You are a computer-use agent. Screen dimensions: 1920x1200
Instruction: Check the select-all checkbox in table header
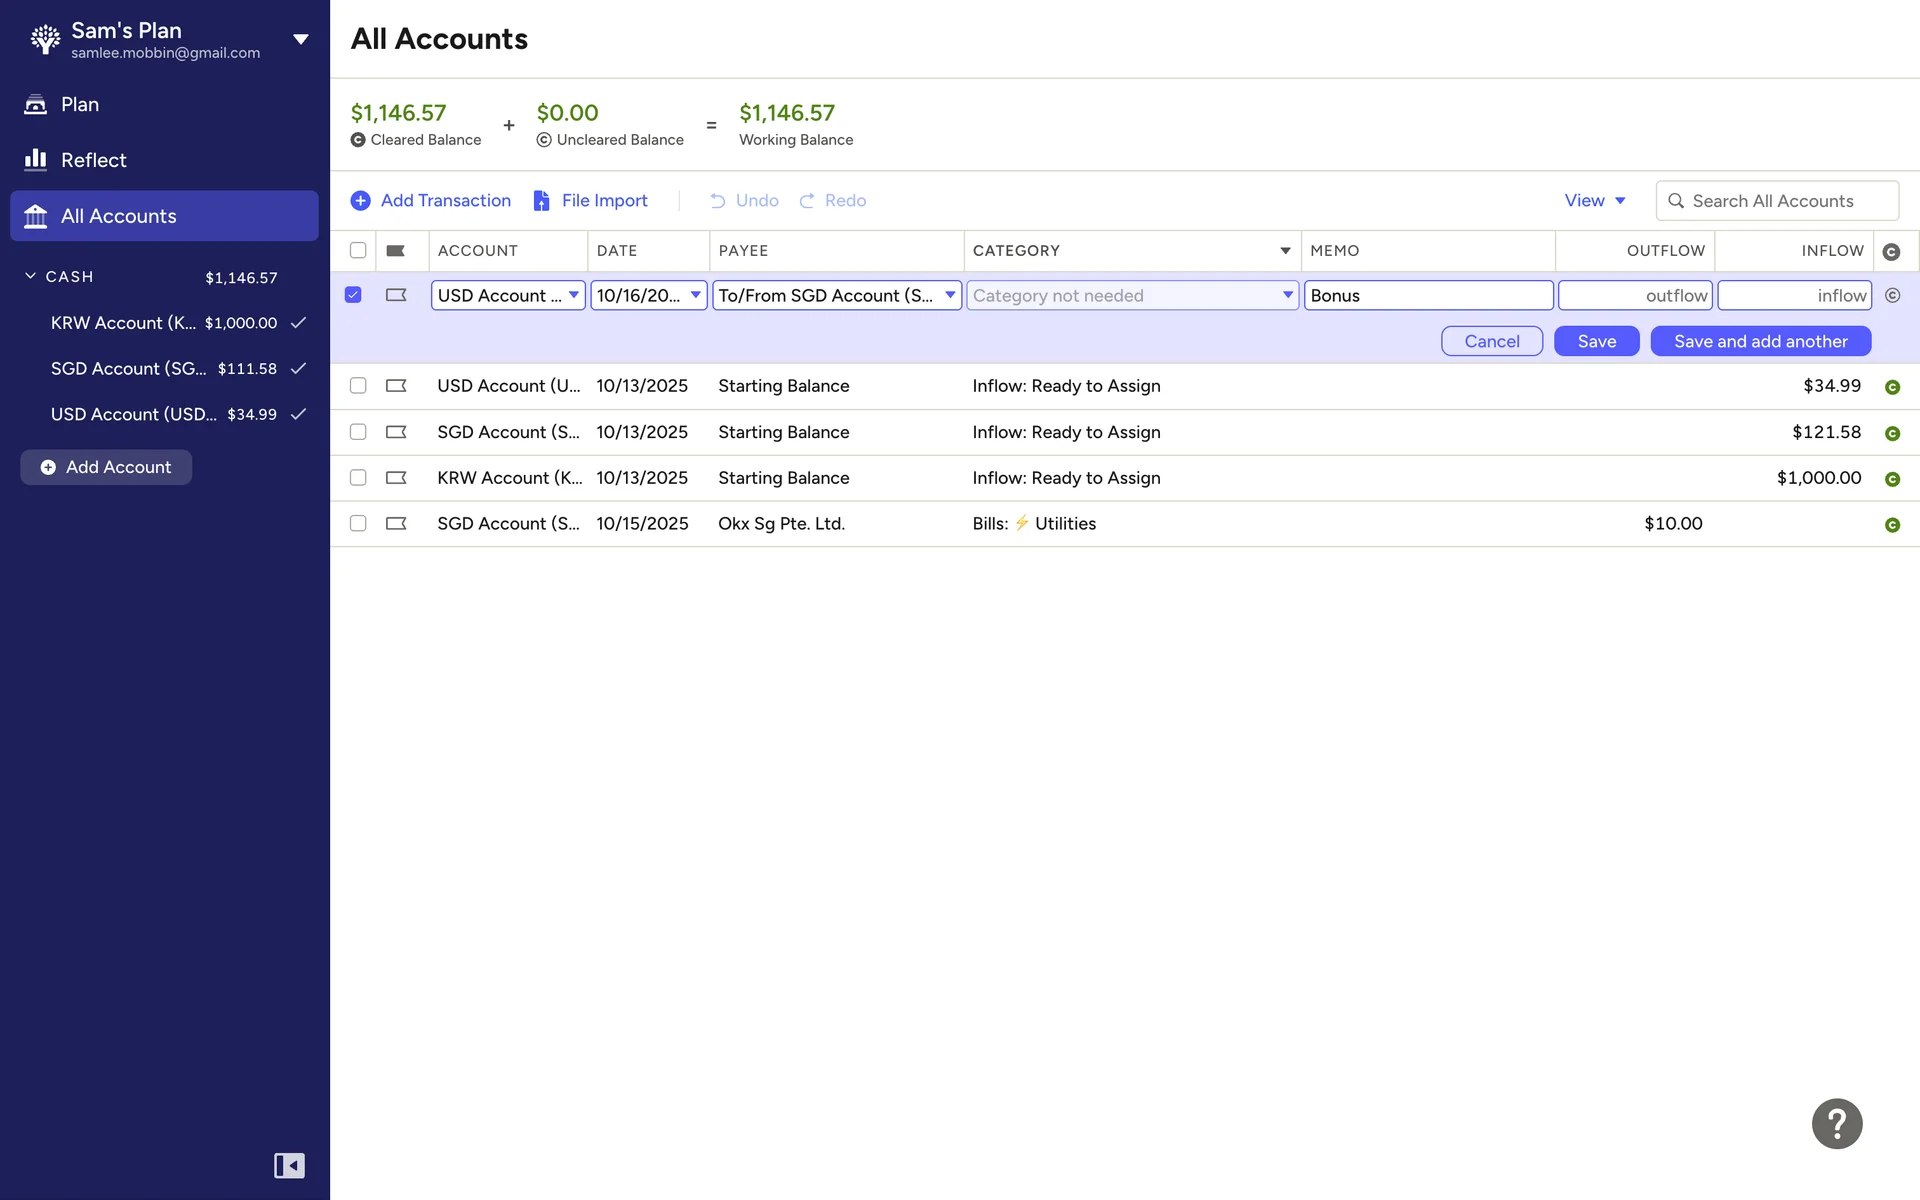(357, 251)
